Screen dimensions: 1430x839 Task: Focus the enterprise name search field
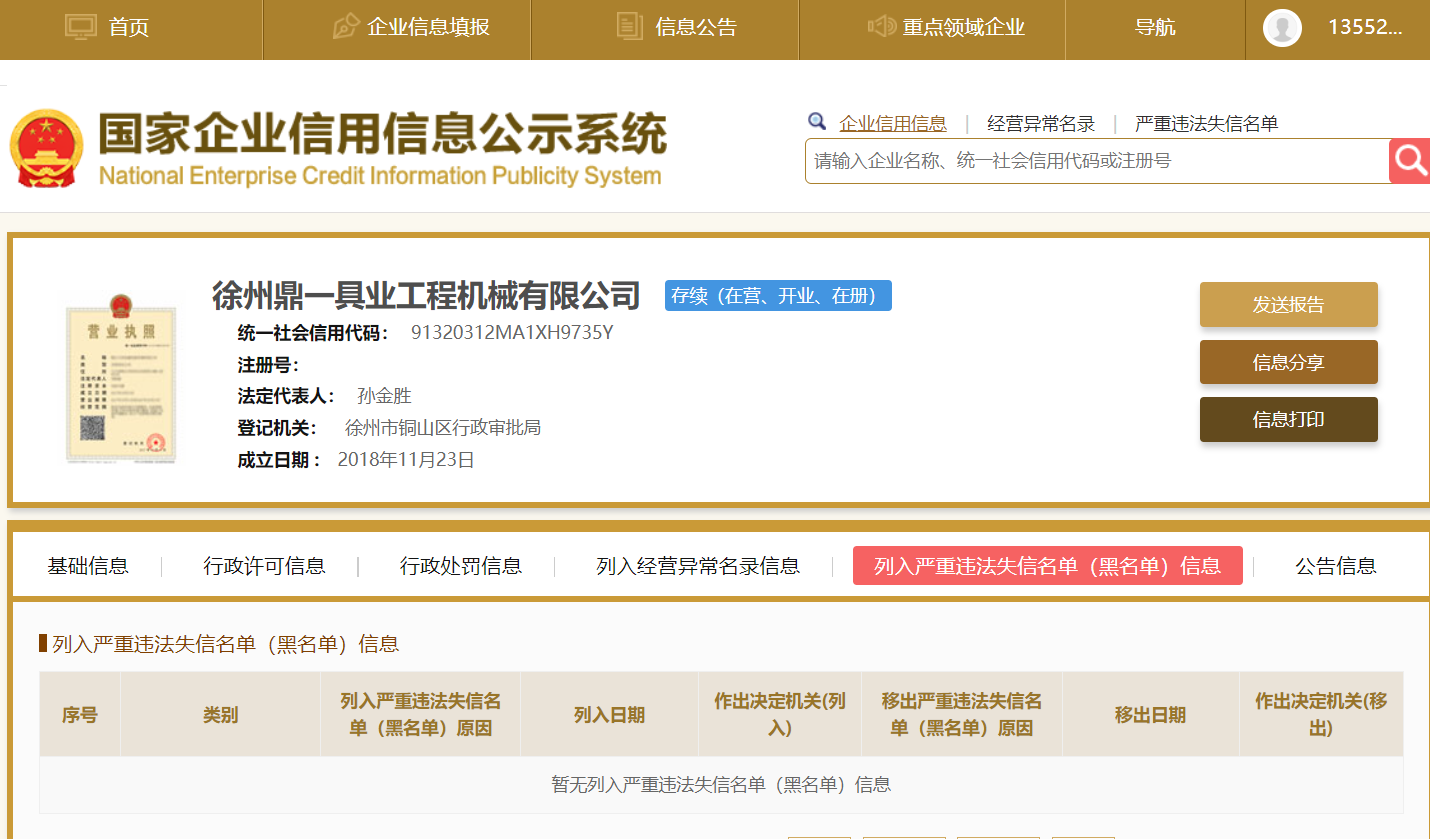1096,160
